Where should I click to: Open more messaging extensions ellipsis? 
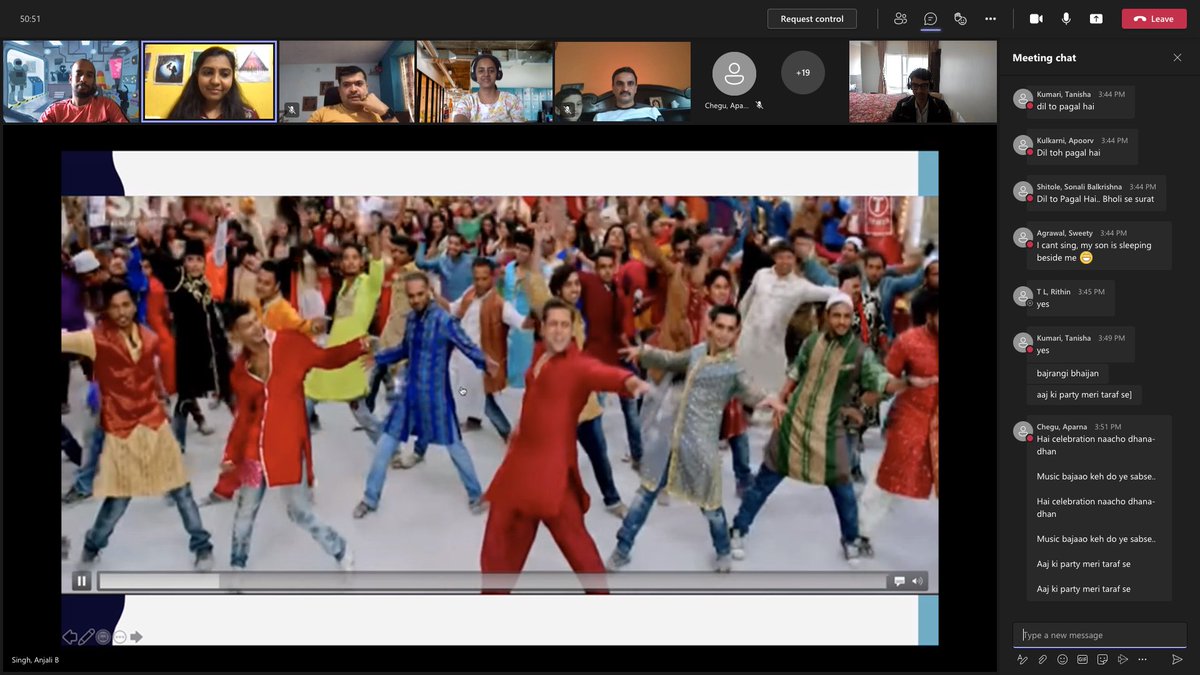(x=1142, y=659)
